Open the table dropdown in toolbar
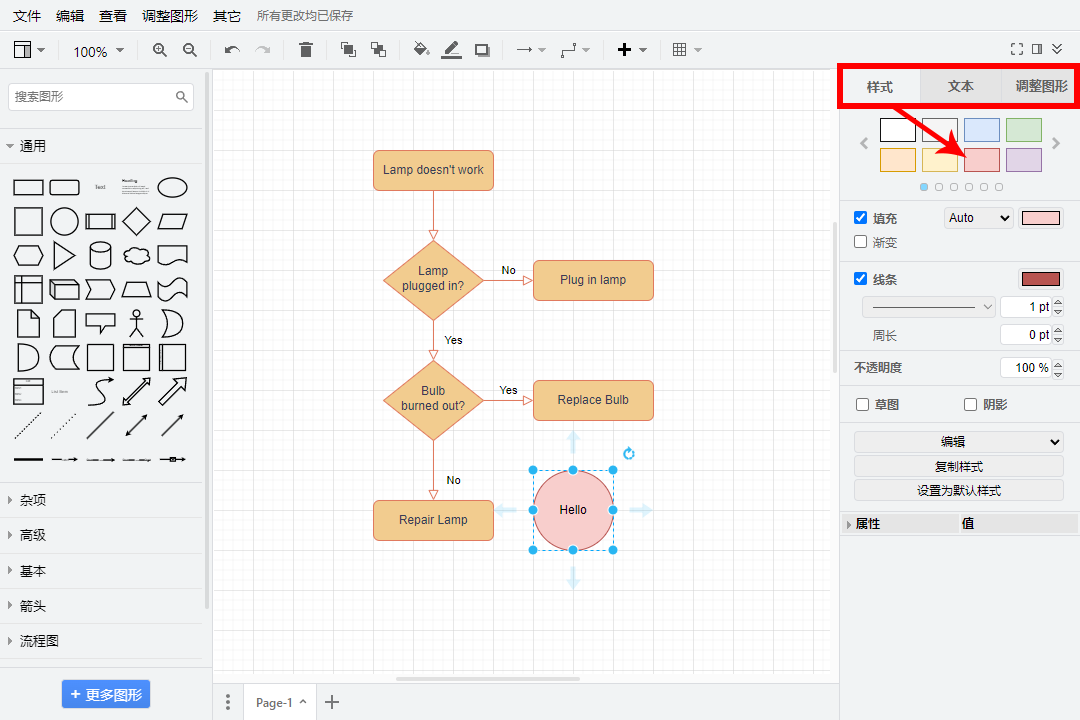The height and width of the screenshot is (720, 1080). tap(687, 50)
